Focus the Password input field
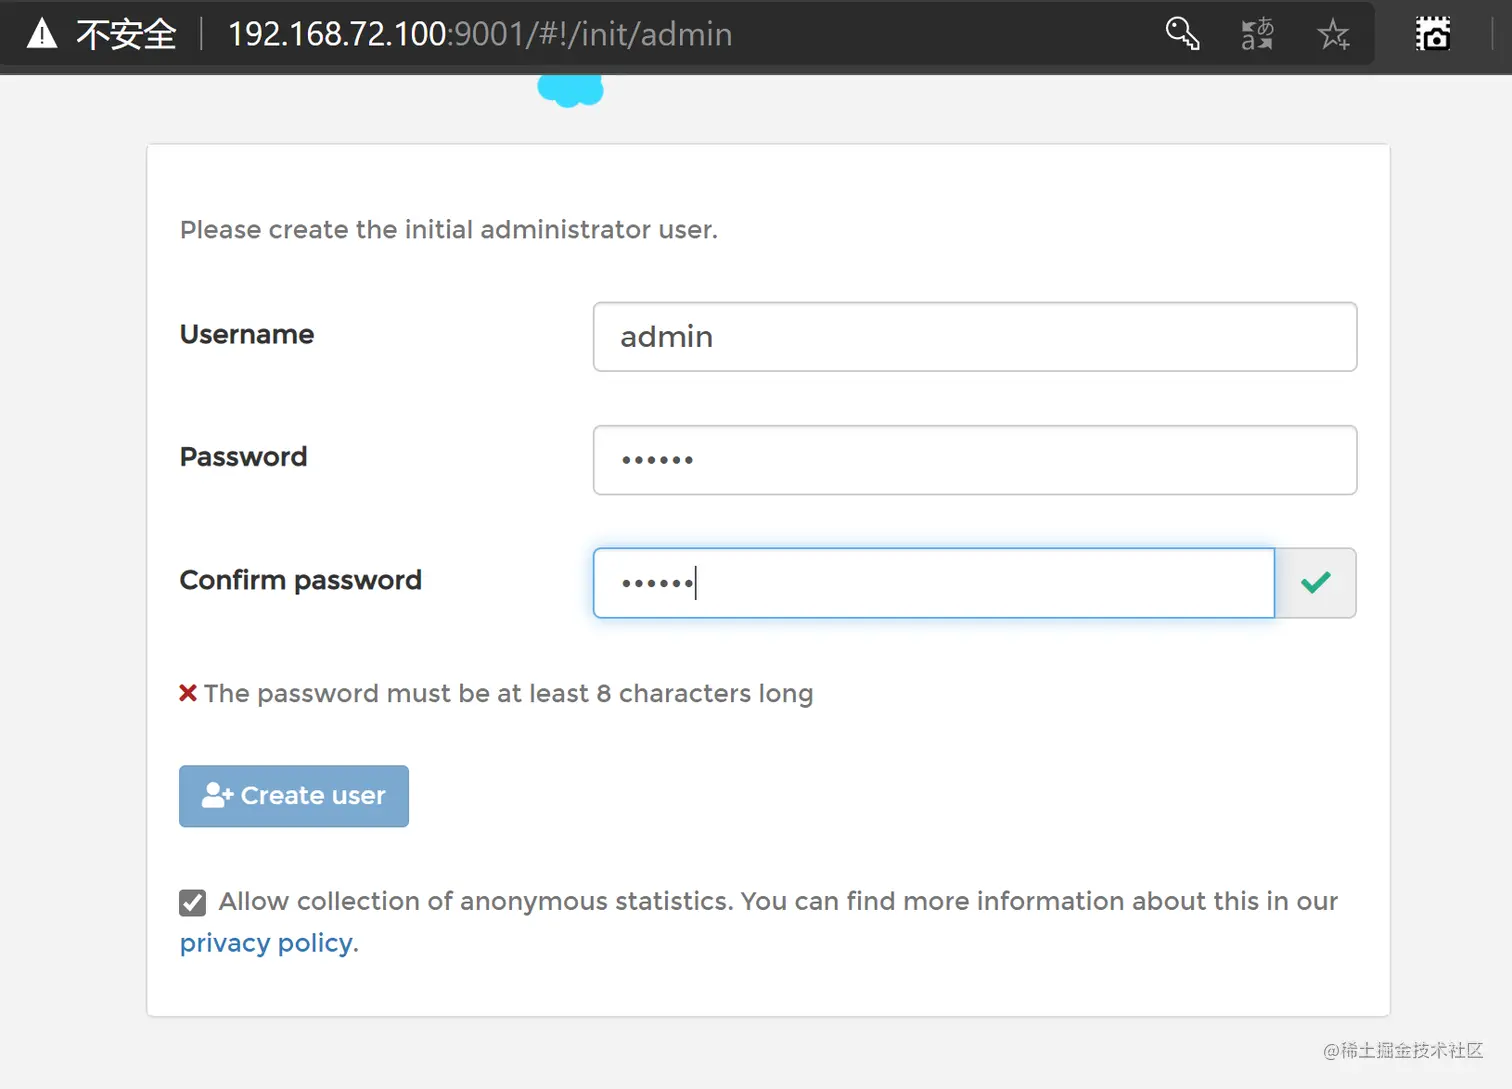The height and width of the screenshot is (1089, 1512). coord(975,460)
